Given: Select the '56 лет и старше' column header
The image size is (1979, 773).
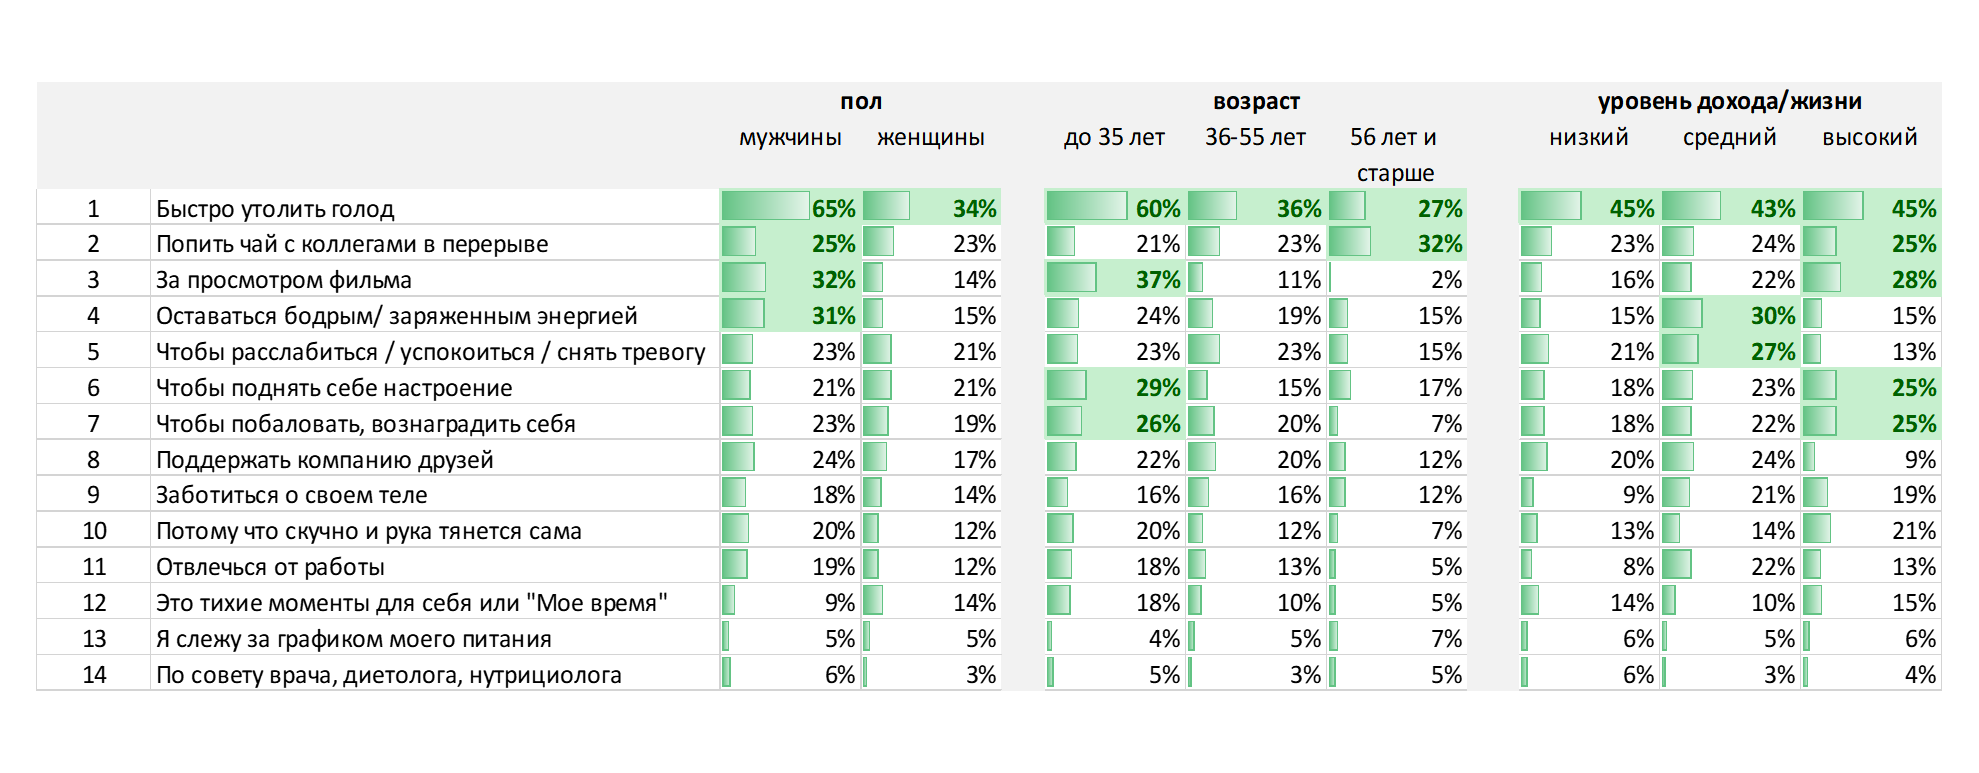Looking at the screenshot, I should tap(1394, 154).
